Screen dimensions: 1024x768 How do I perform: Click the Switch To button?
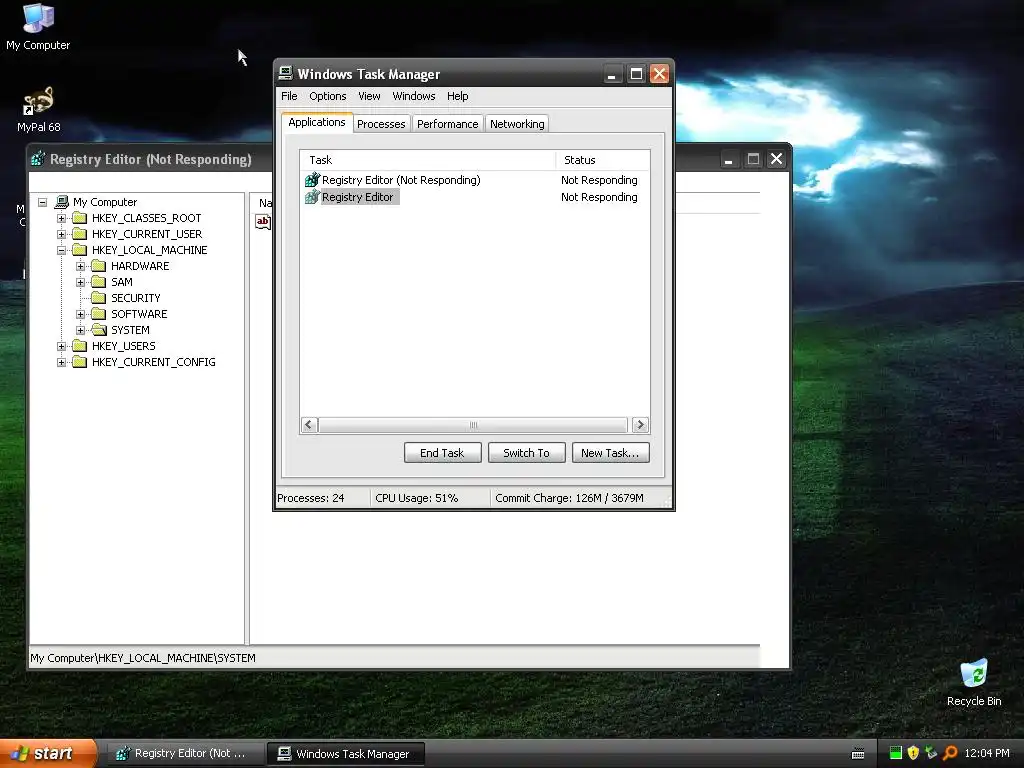pos(526,453)
